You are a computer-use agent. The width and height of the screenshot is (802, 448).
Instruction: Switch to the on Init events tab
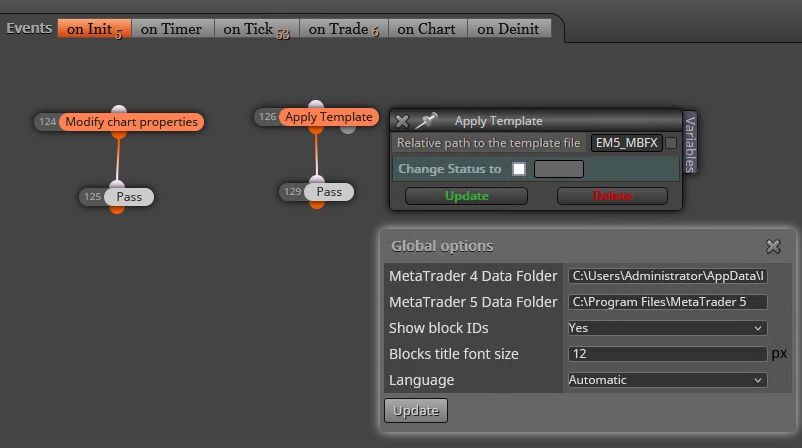[94, 29]
